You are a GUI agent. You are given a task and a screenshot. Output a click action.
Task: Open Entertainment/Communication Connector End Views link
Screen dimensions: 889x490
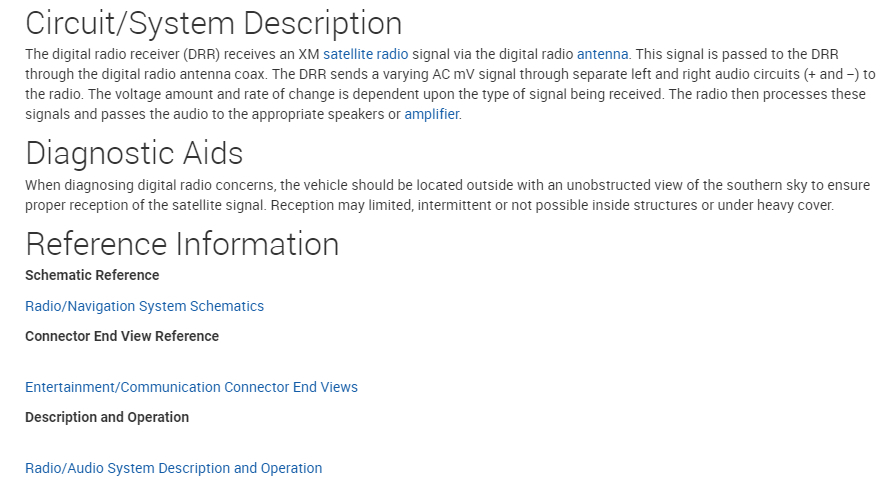191,387
